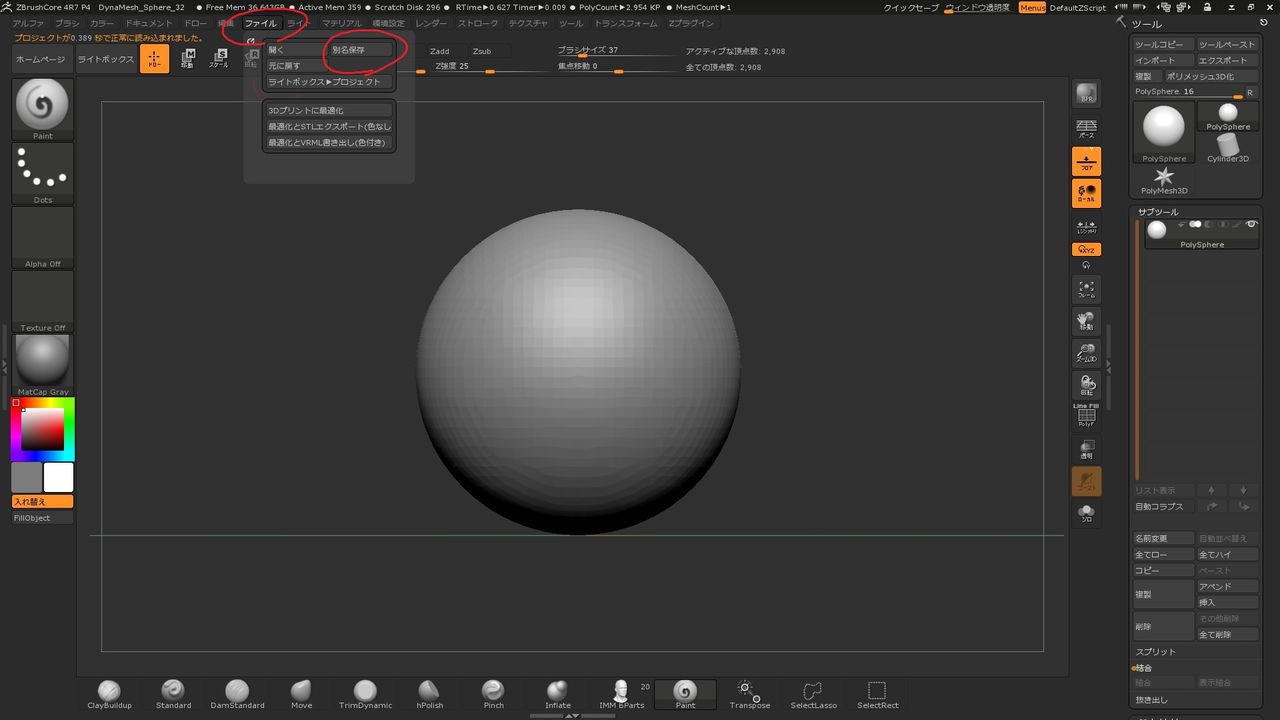Click the canvas Rotate (回転) navigation icon

pyautogui.click(x=1086, y=385)
